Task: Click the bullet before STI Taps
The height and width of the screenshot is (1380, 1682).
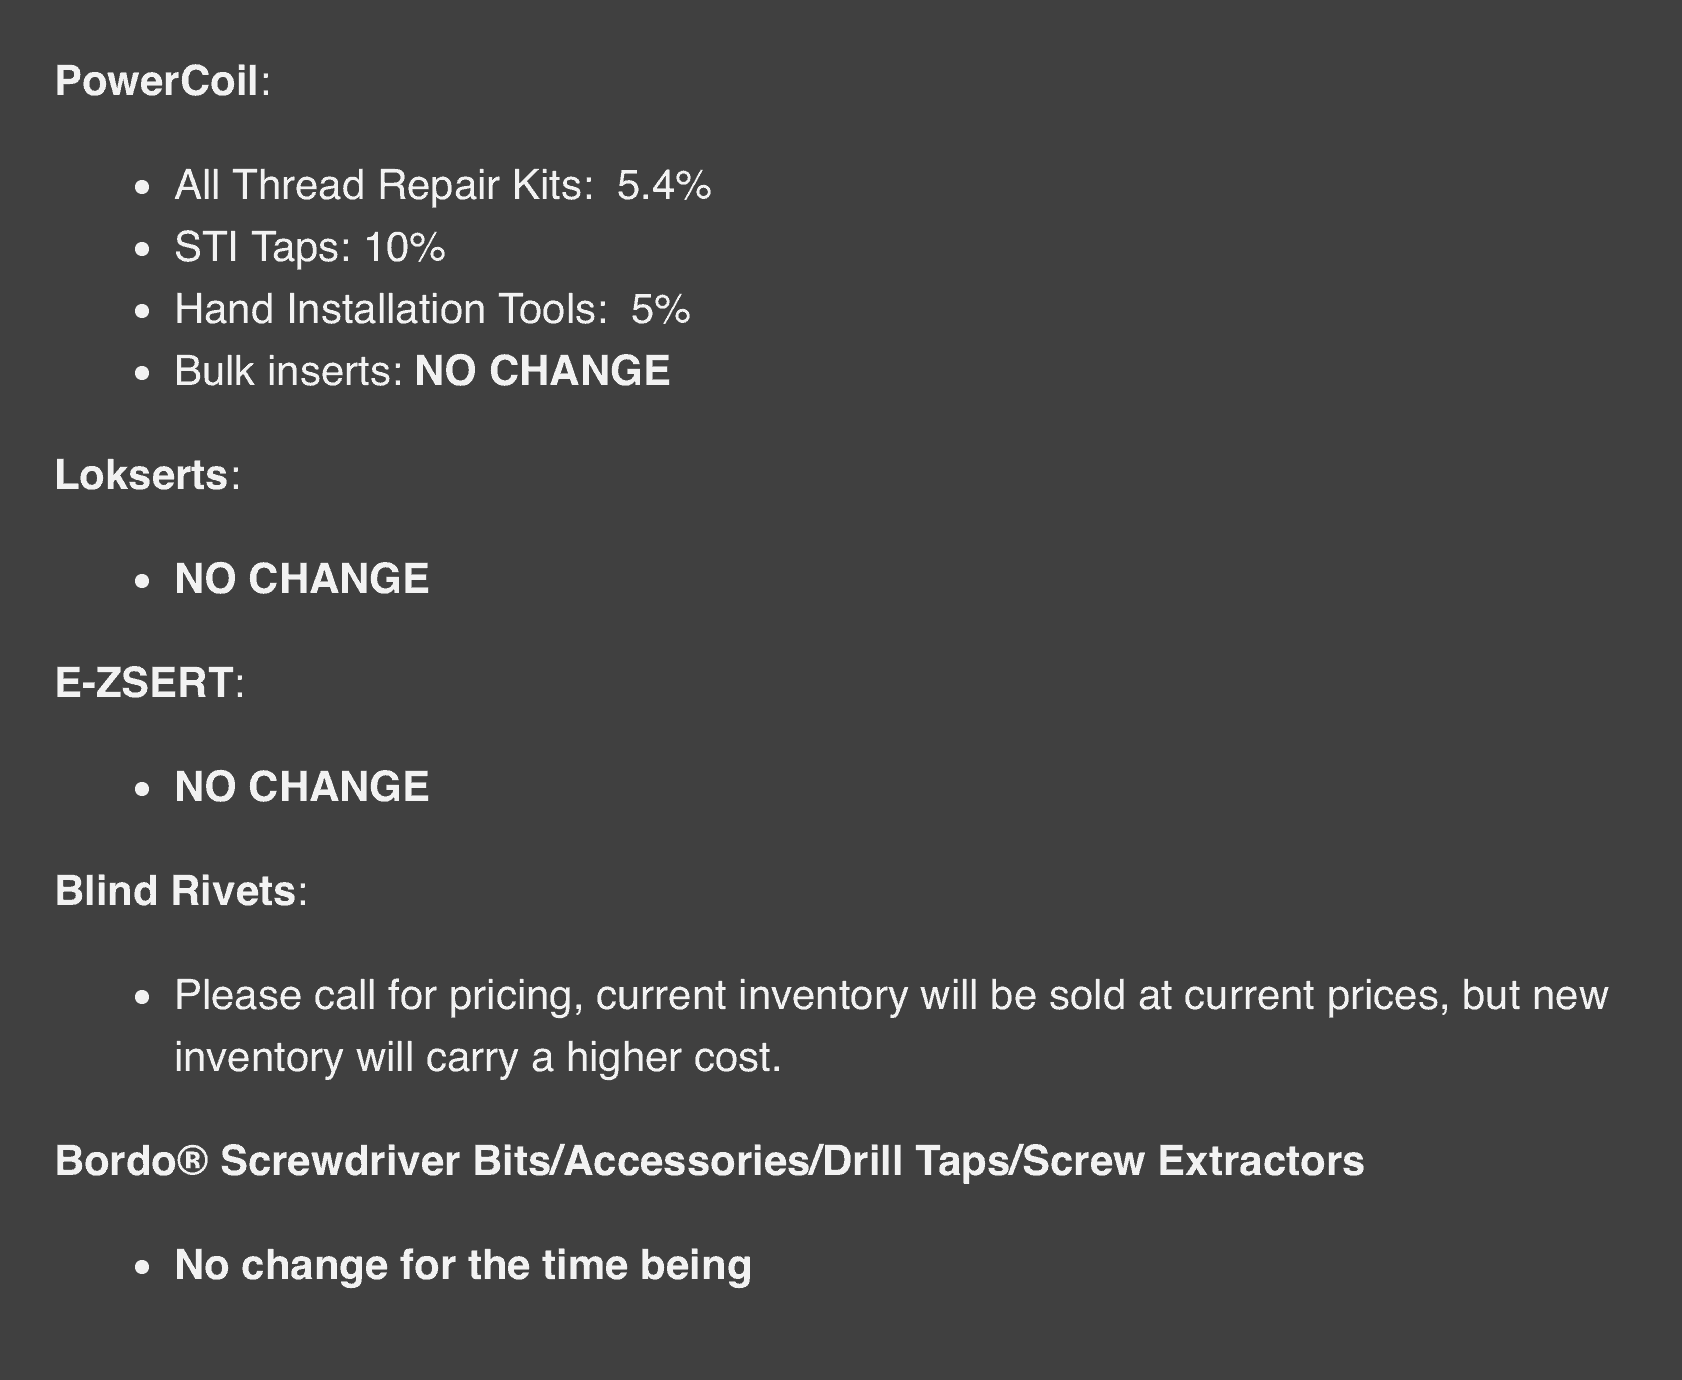Action: [142, 249]
